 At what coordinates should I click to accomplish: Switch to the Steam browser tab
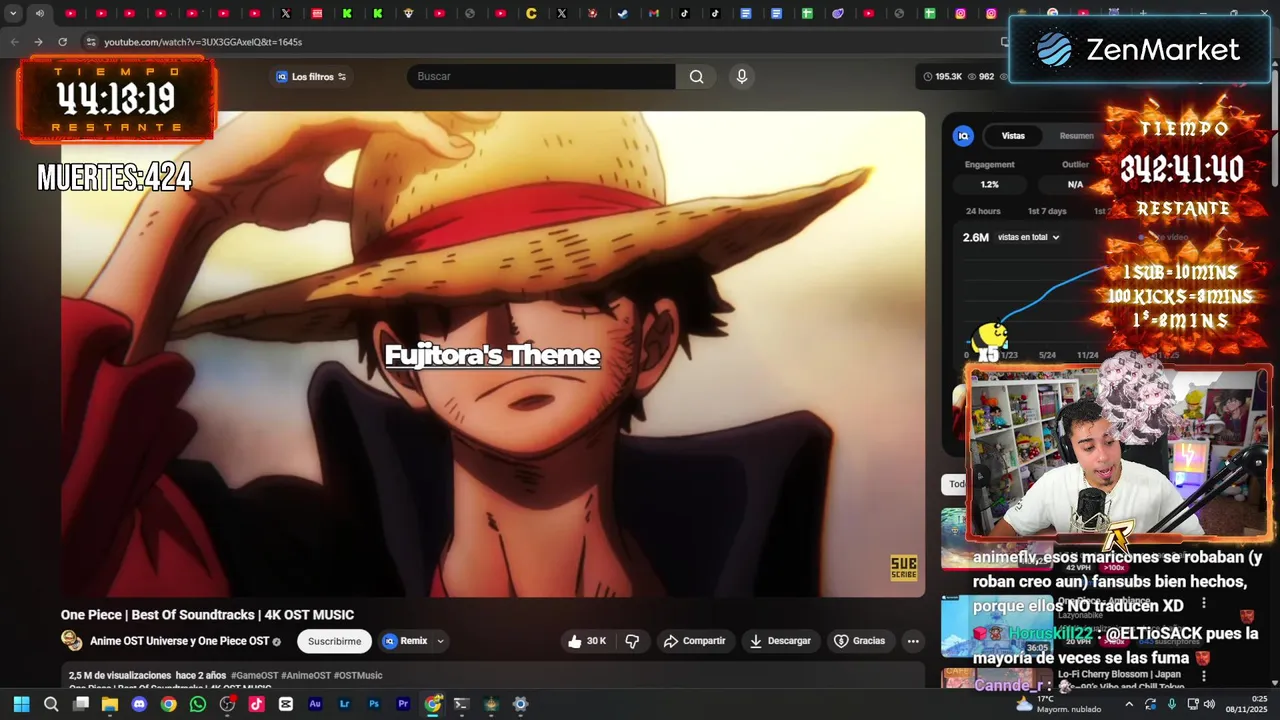coord(622,13)
